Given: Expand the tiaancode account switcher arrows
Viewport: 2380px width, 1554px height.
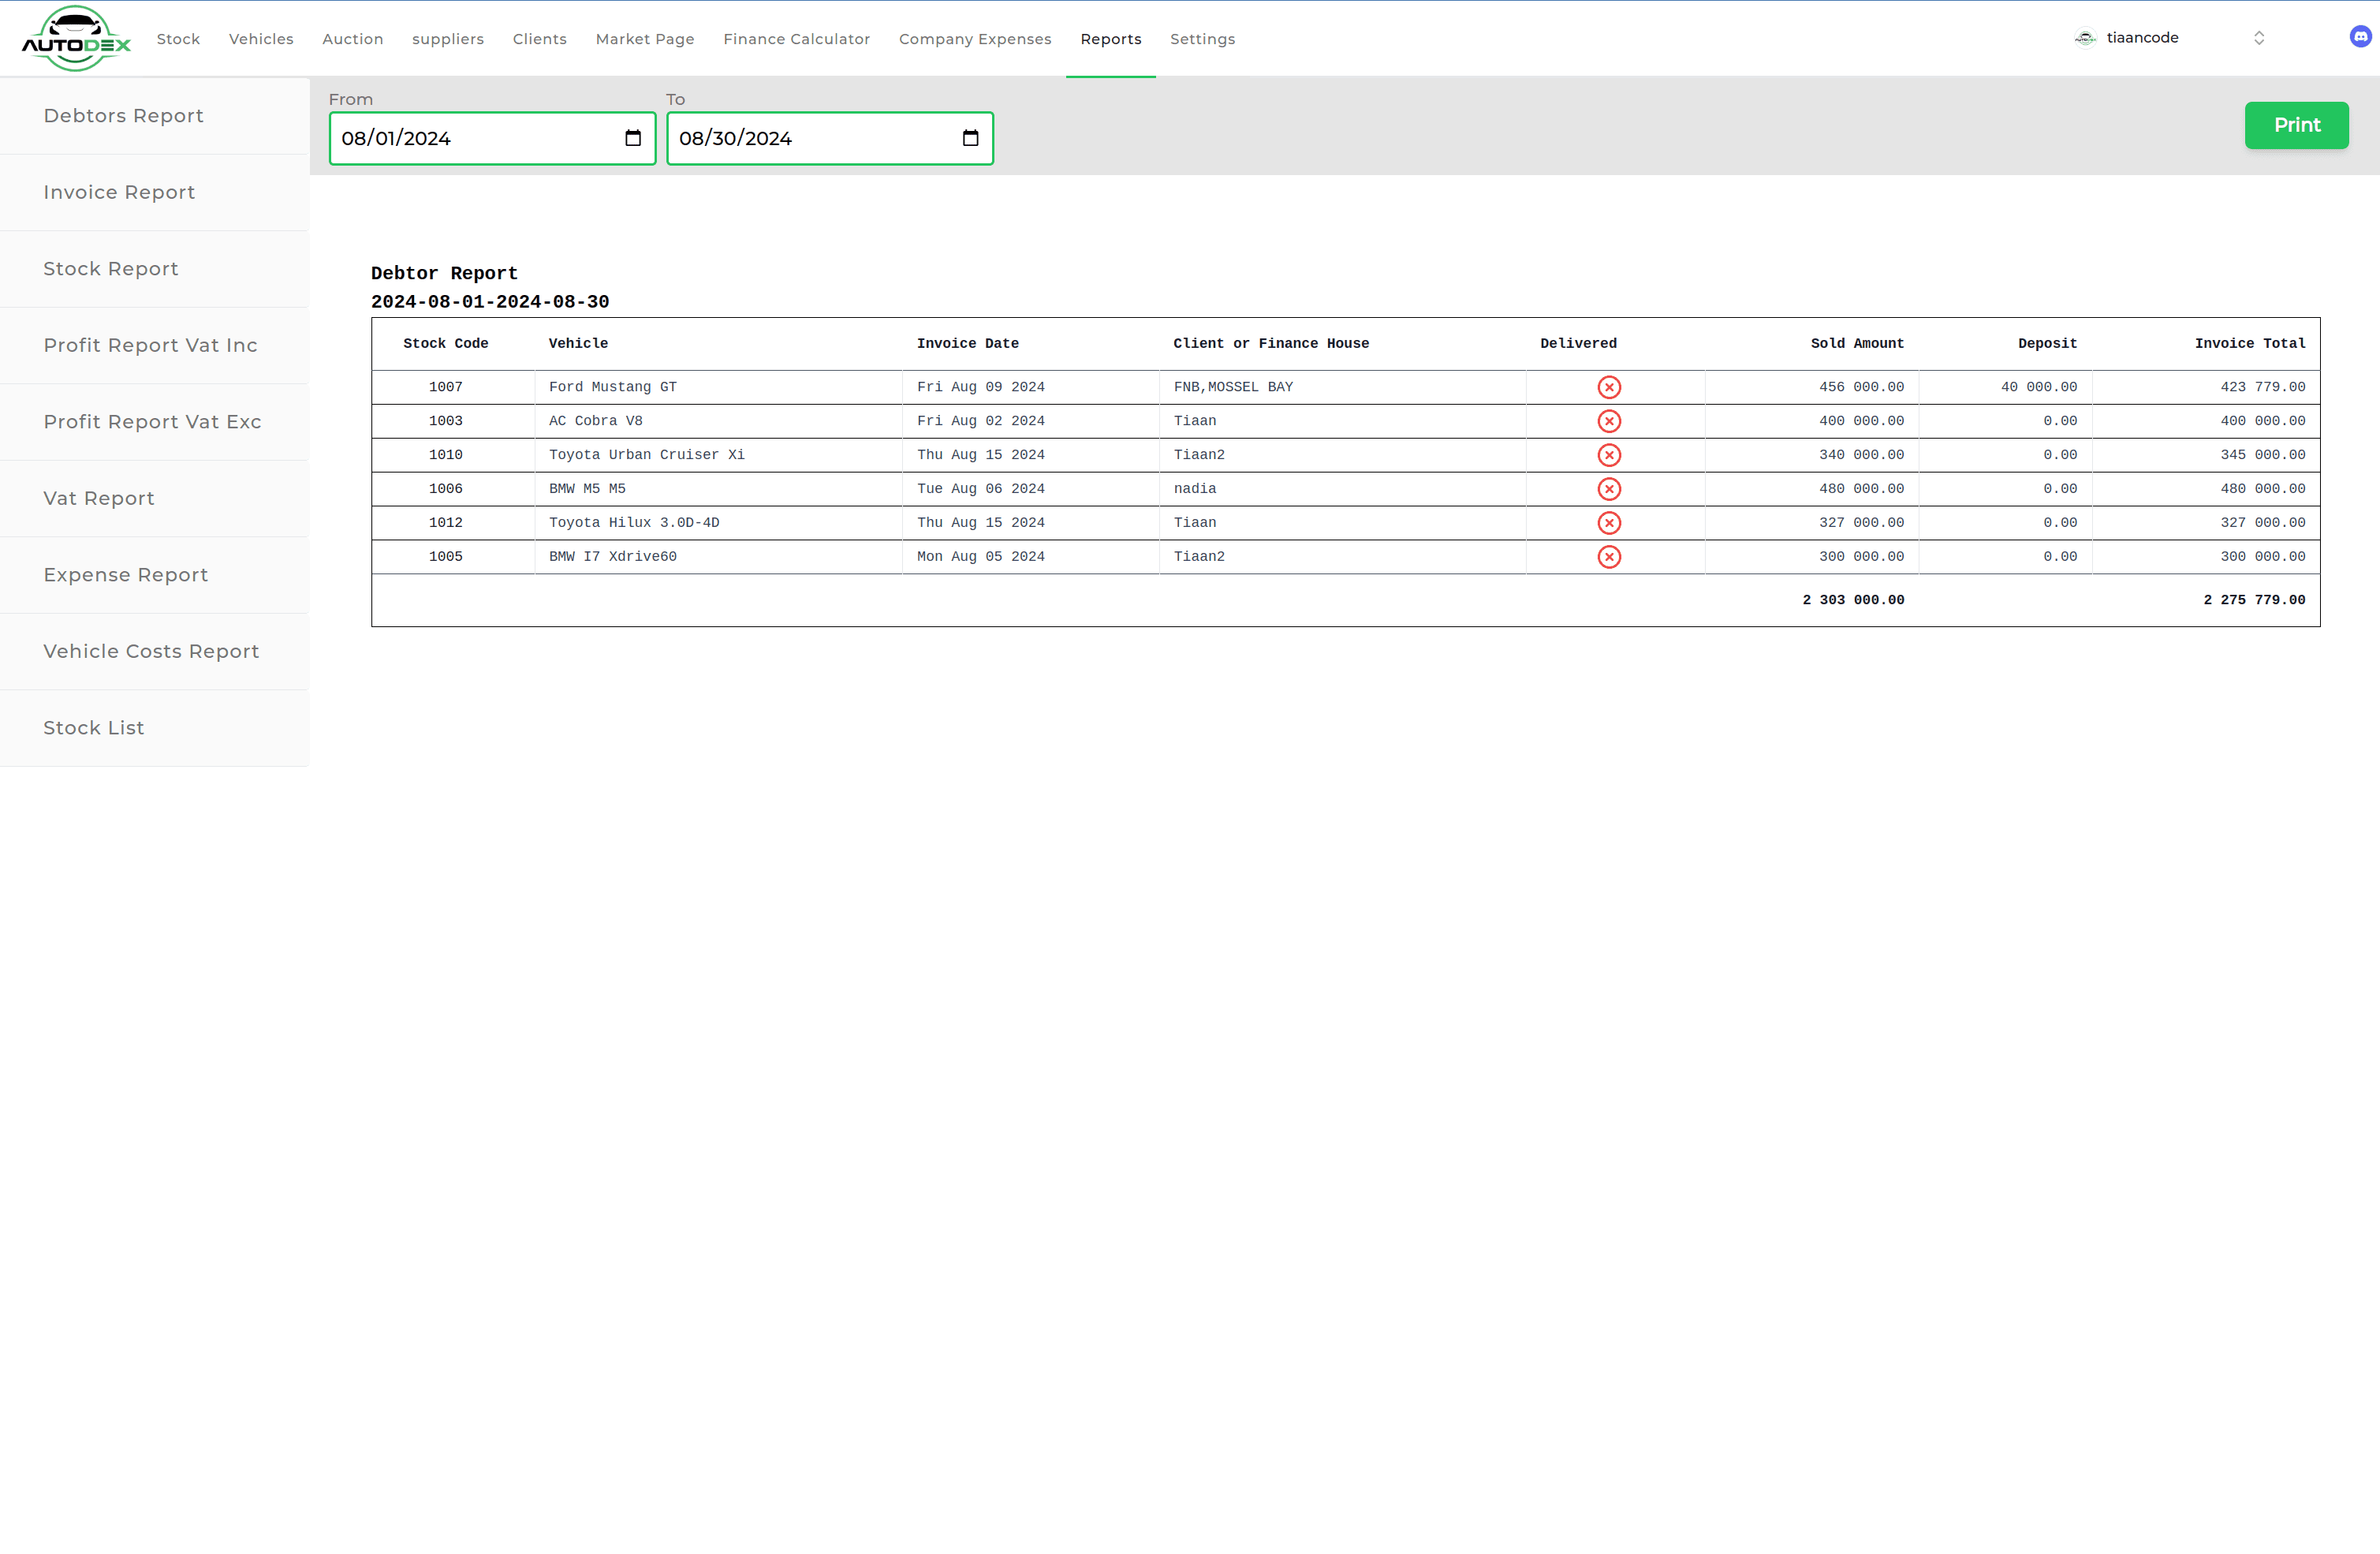Looking at the screenshot, I should 2258,38.
